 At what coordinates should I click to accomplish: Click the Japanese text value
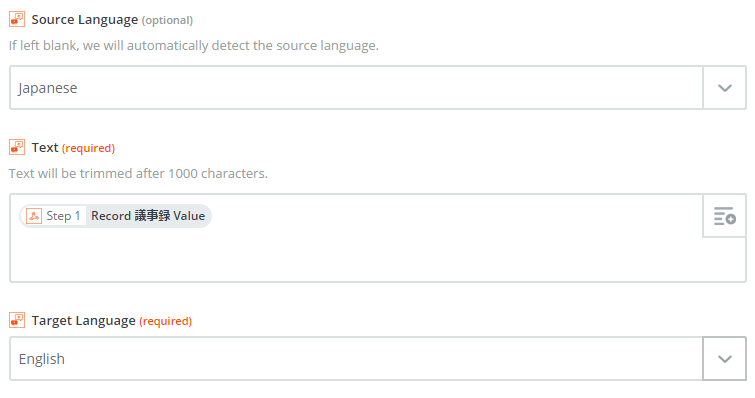[x=48, y=89]
